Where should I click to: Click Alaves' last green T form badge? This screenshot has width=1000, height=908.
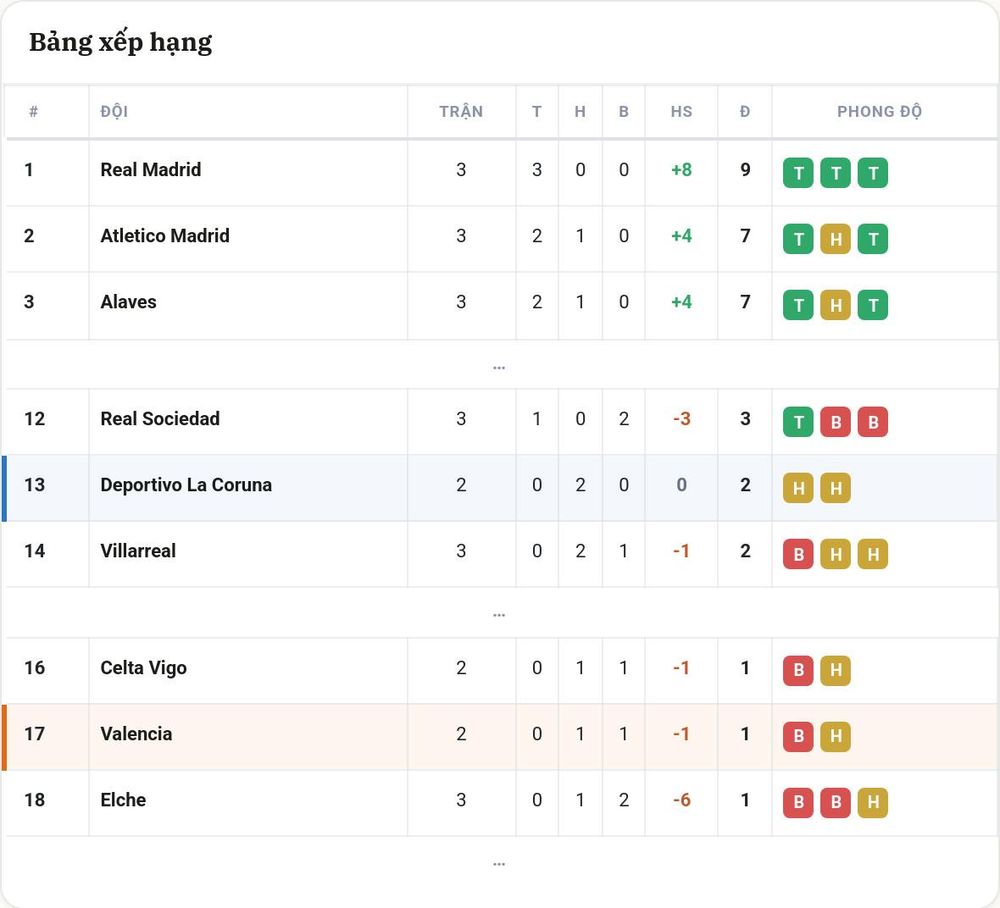[x=873, y=305]
